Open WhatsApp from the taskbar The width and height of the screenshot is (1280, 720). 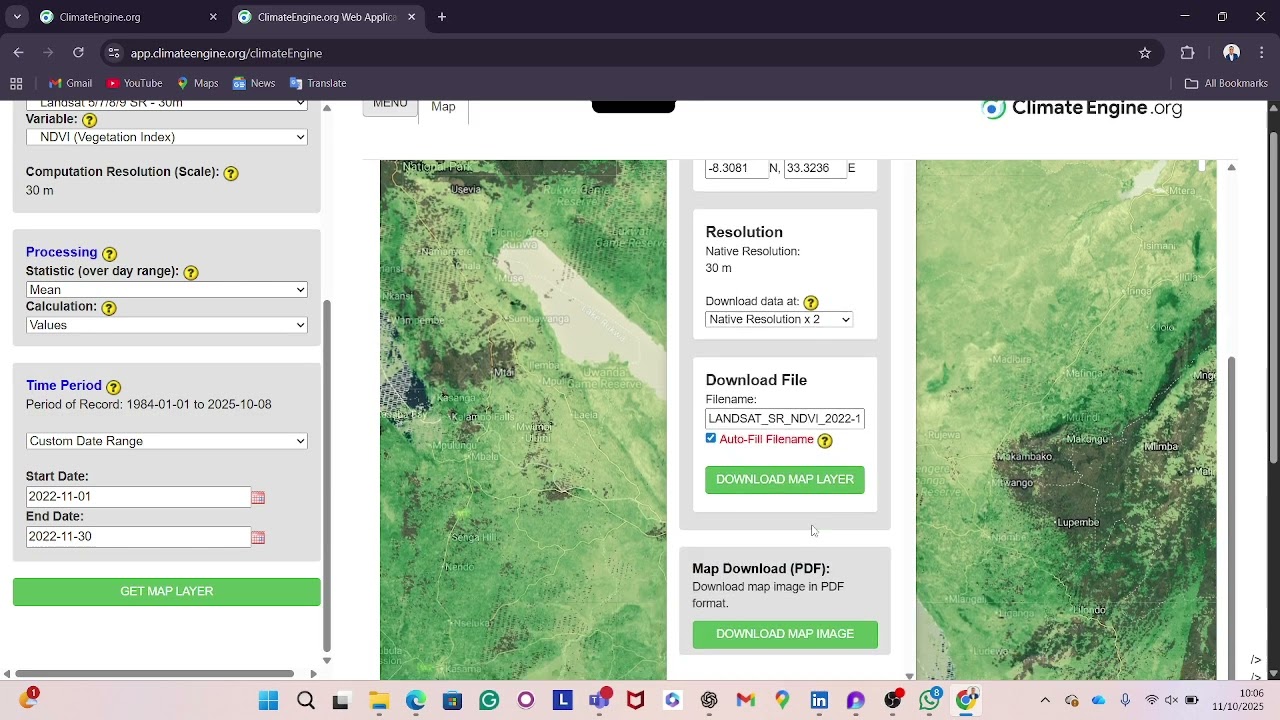(929, 700)
